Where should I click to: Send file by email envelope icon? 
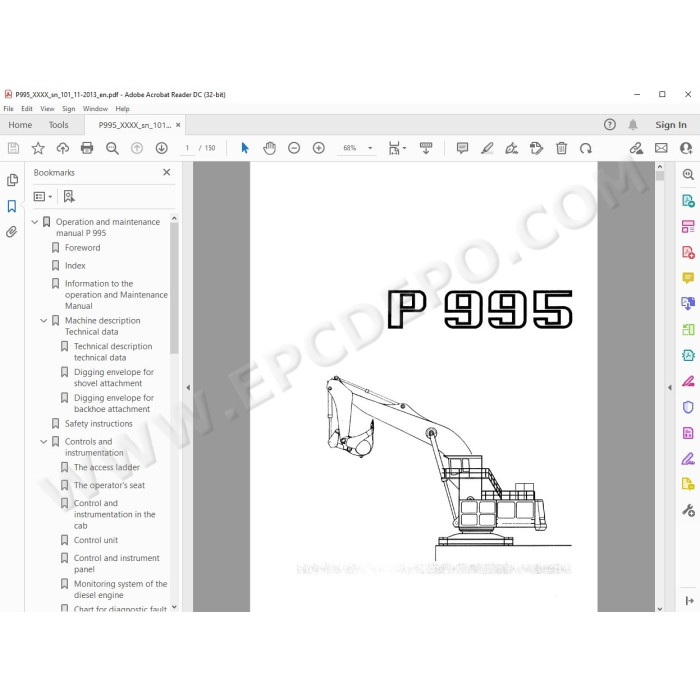pos(661,148)
